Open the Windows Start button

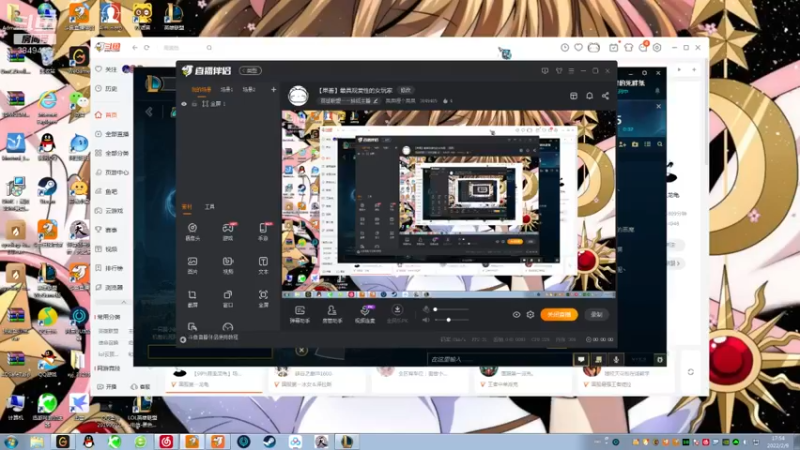(x=11, y=441)
